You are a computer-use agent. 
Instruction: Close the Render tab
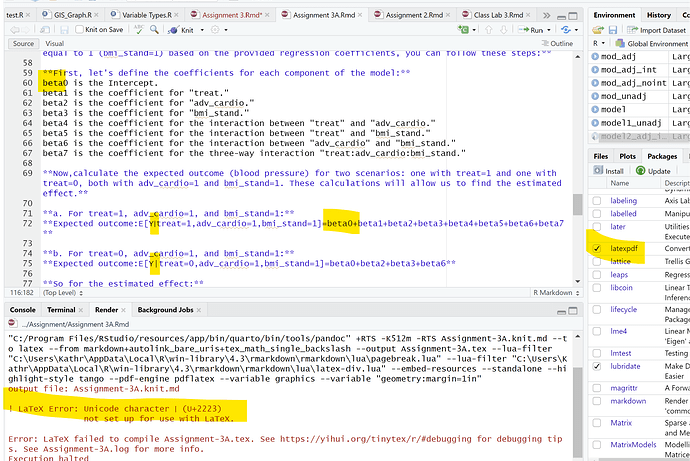(123, 310)
